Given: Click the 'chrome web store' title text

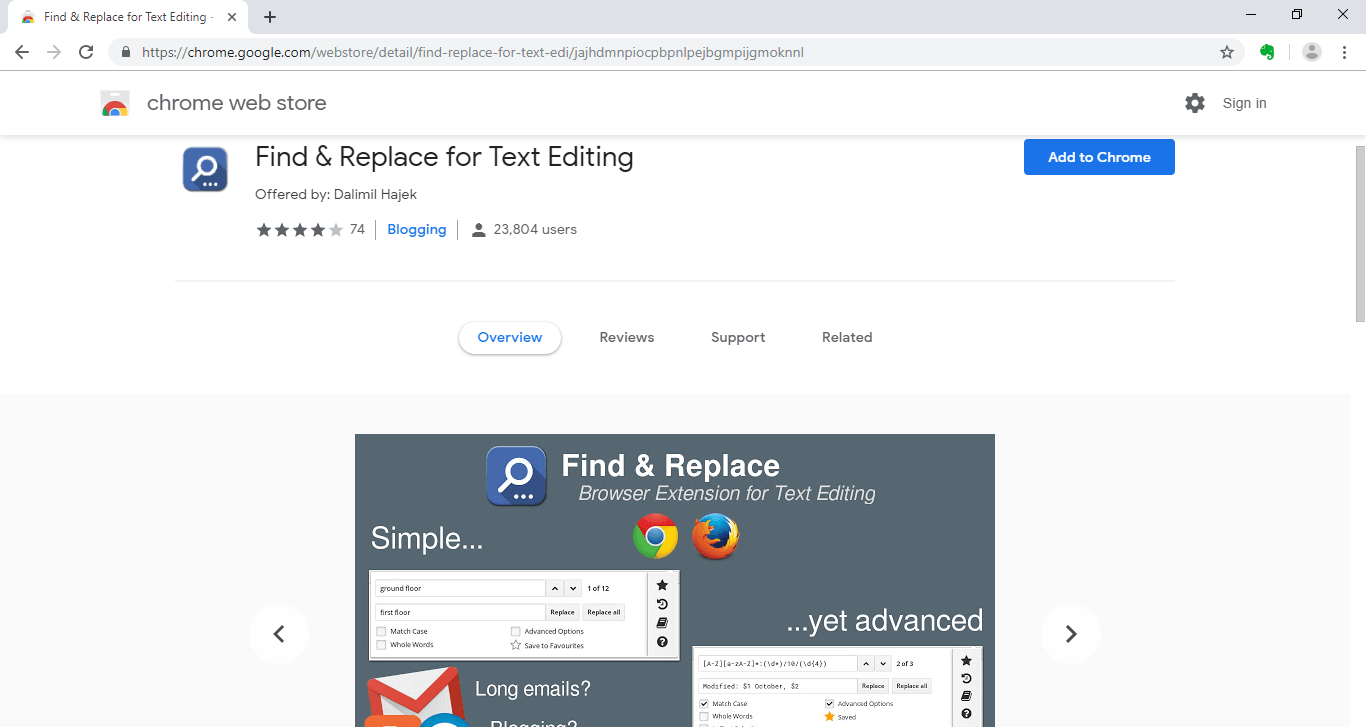Looking at the screenshot, I should (237, 103).
